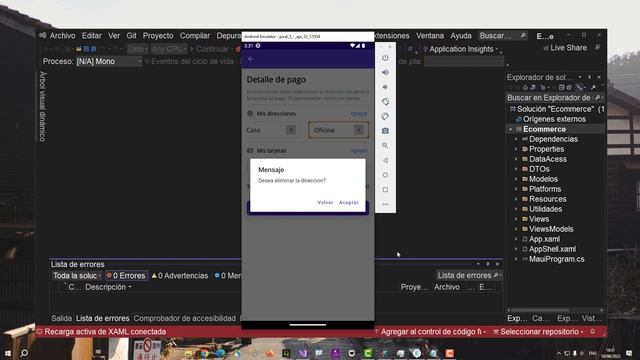
Task: Expand the Dependencias node
Action: point(516,139)
